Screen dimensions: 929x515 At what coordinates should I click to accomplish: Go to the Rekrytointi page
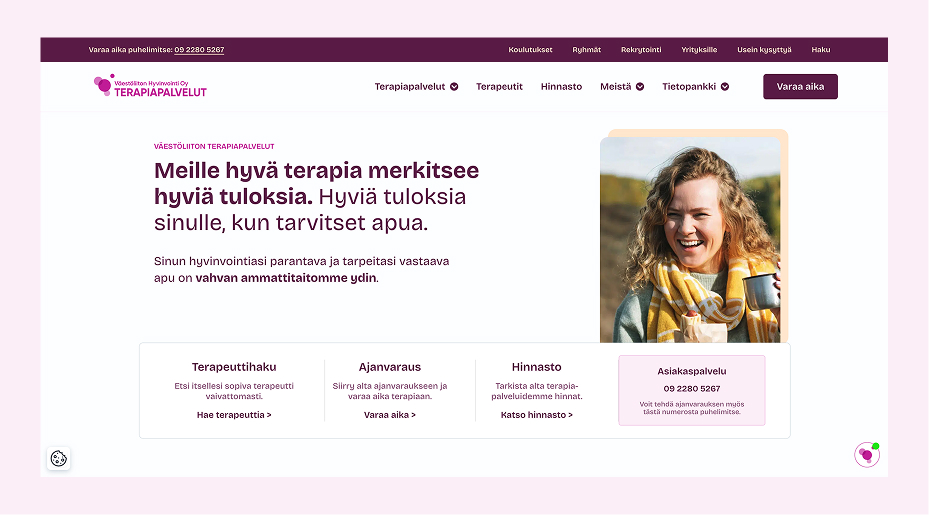click(x=641, y=50)
